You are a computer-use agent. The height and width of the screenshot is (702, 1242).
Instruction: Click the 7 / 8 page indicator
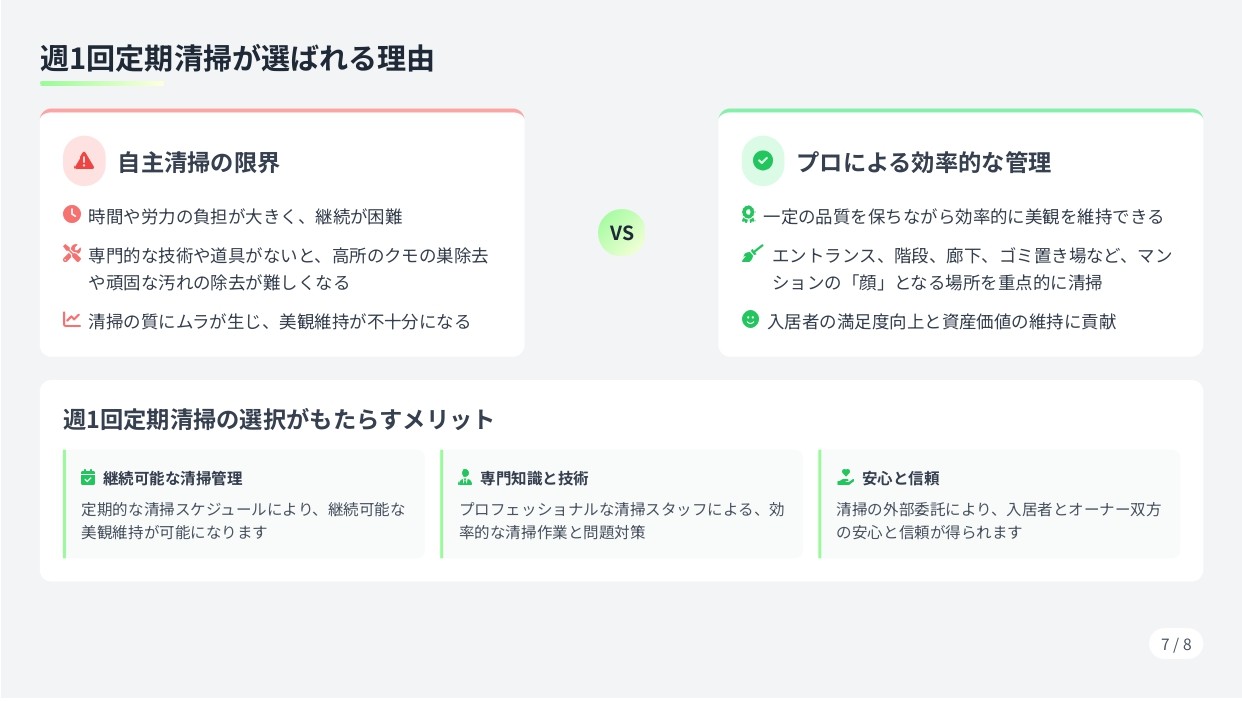pos(1176,644)
